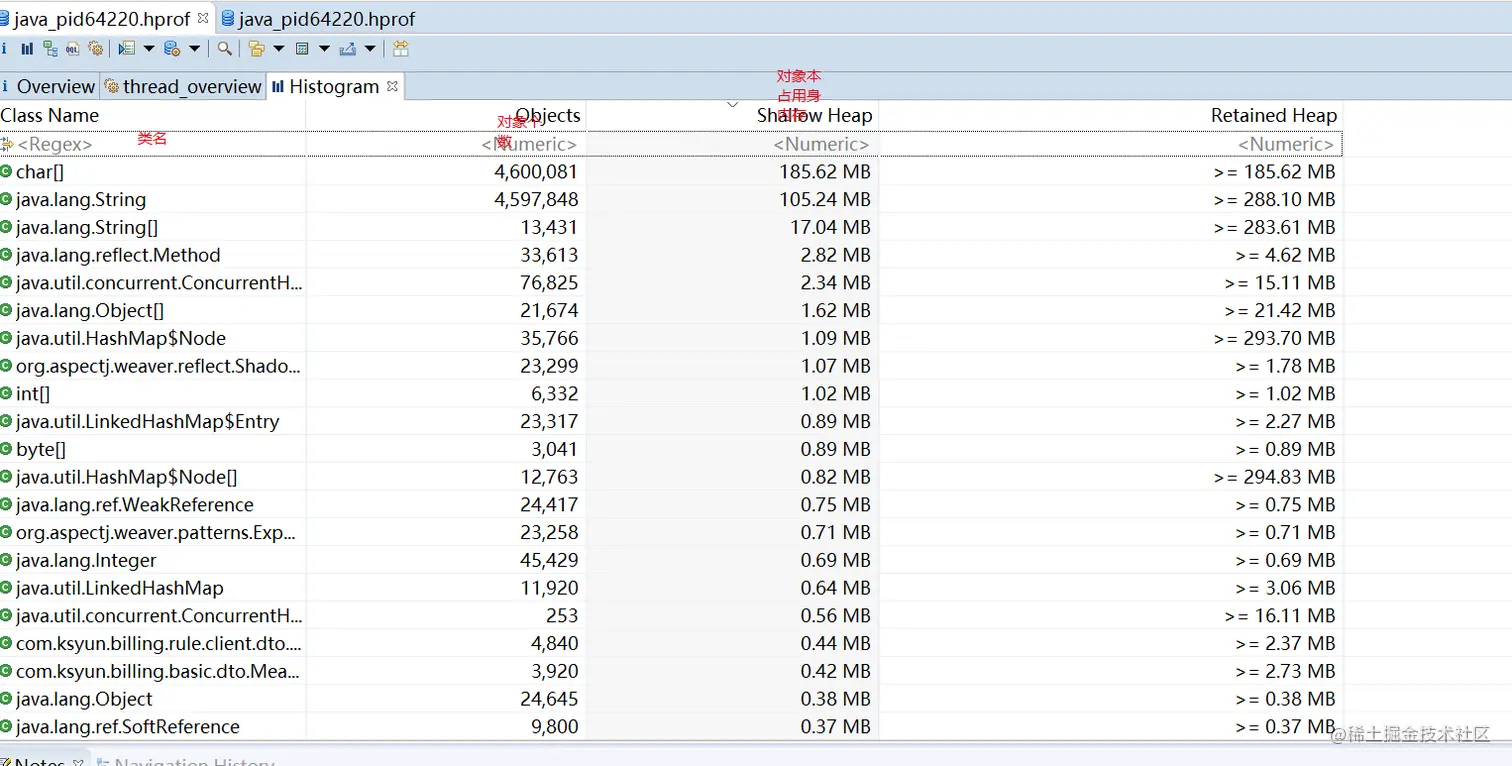Screen dimensions: 1512x766
Task: Close the Histogram tab
Action: coord(392,86)
